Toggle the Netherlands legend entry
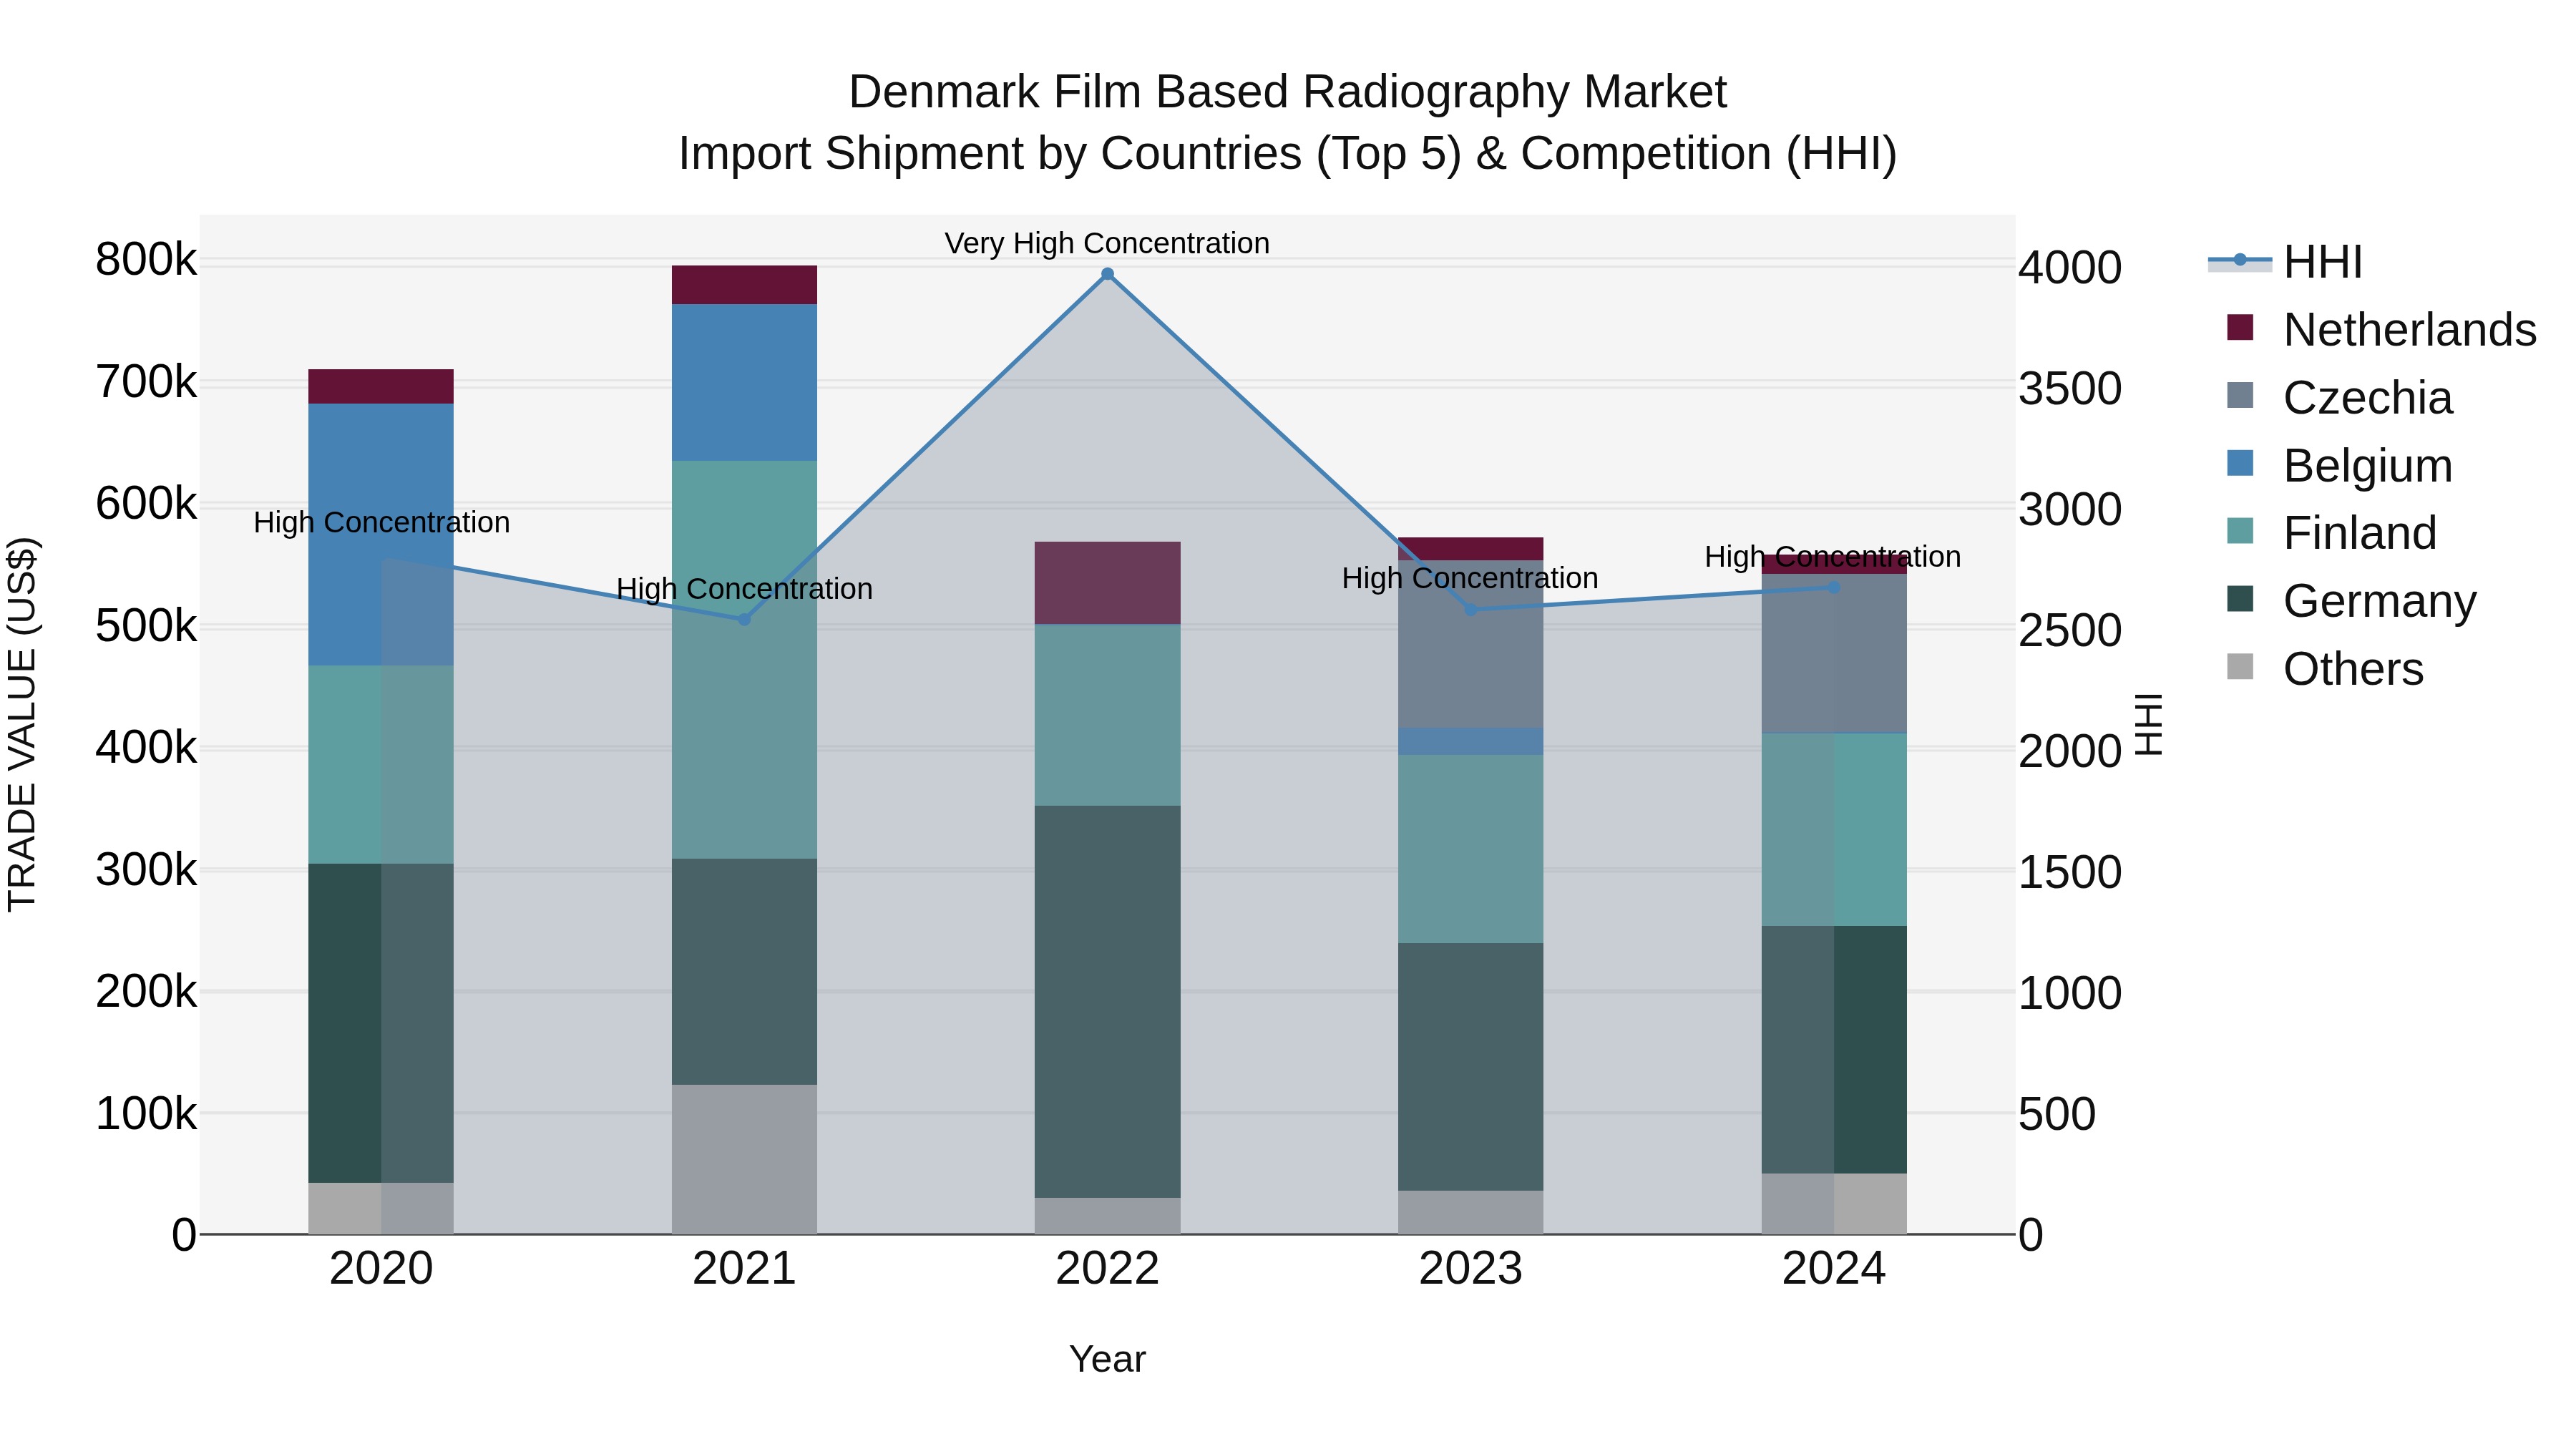This screenshot has height=1449, width=2576. (2381, 329)
